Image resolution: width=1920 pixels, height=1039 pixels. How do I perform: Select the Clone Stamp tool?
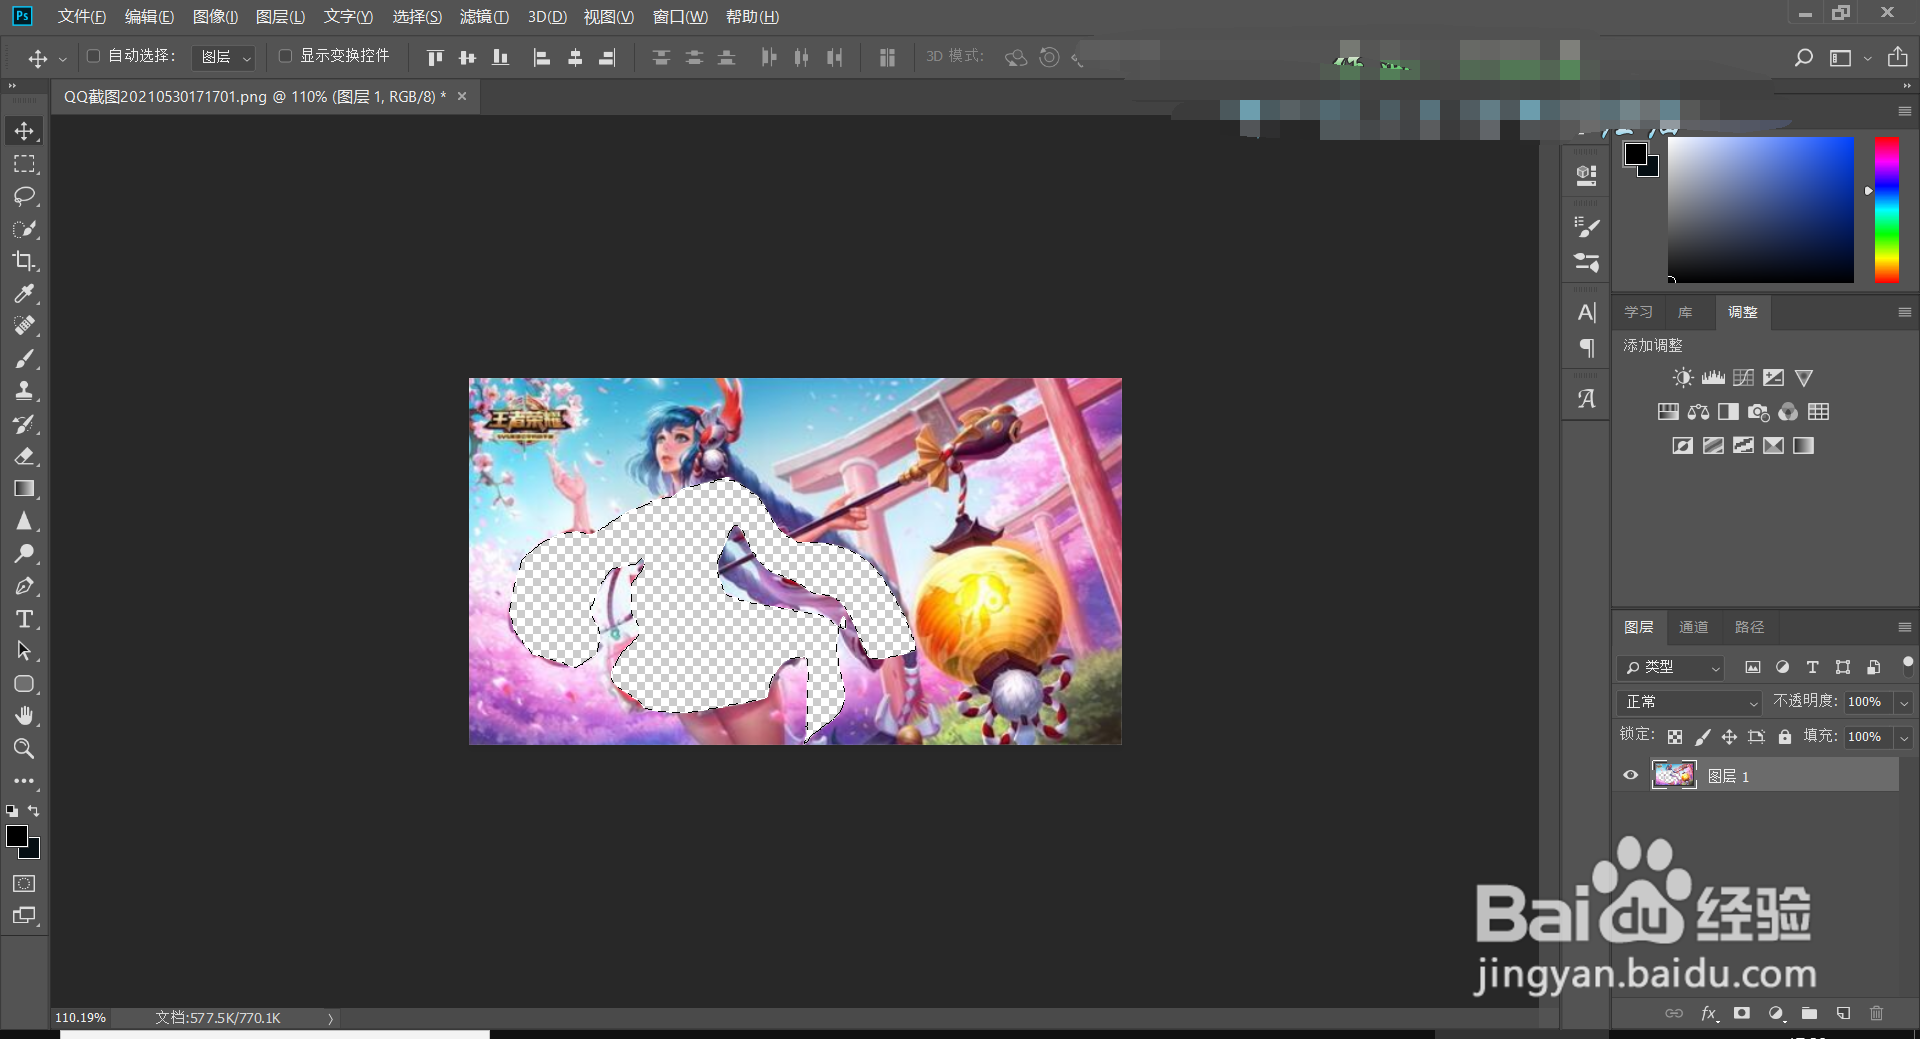click(x=24, y=391)
